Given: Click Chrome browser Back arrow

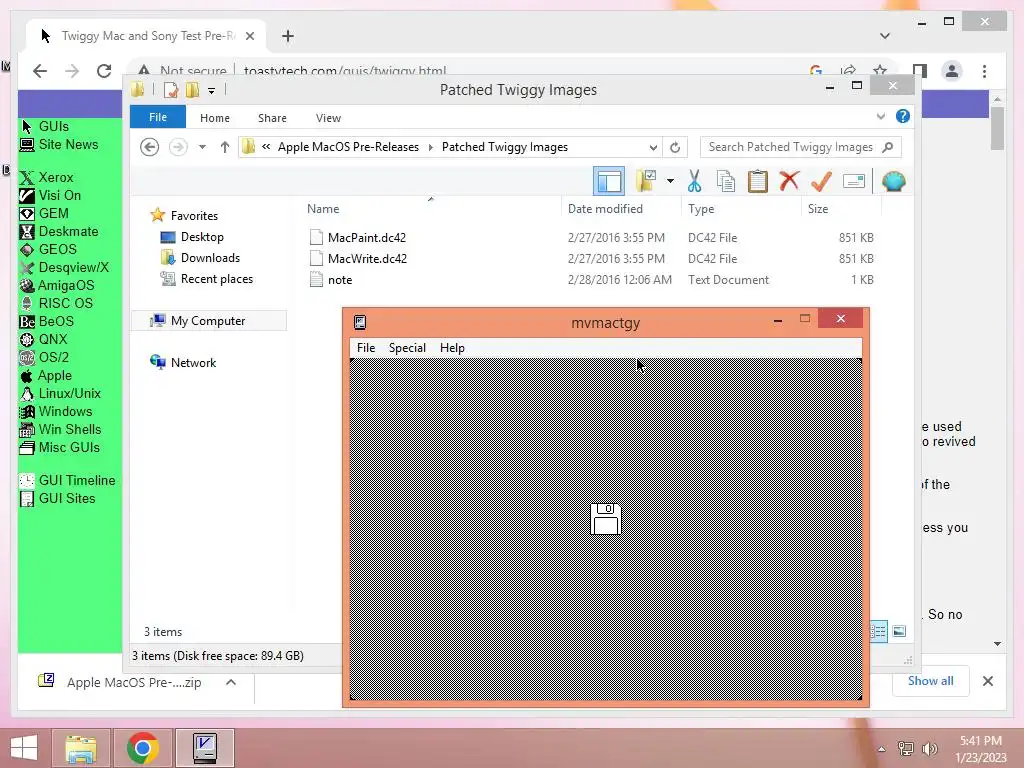Looking at the screenshot, I should (x=40, y=71).
